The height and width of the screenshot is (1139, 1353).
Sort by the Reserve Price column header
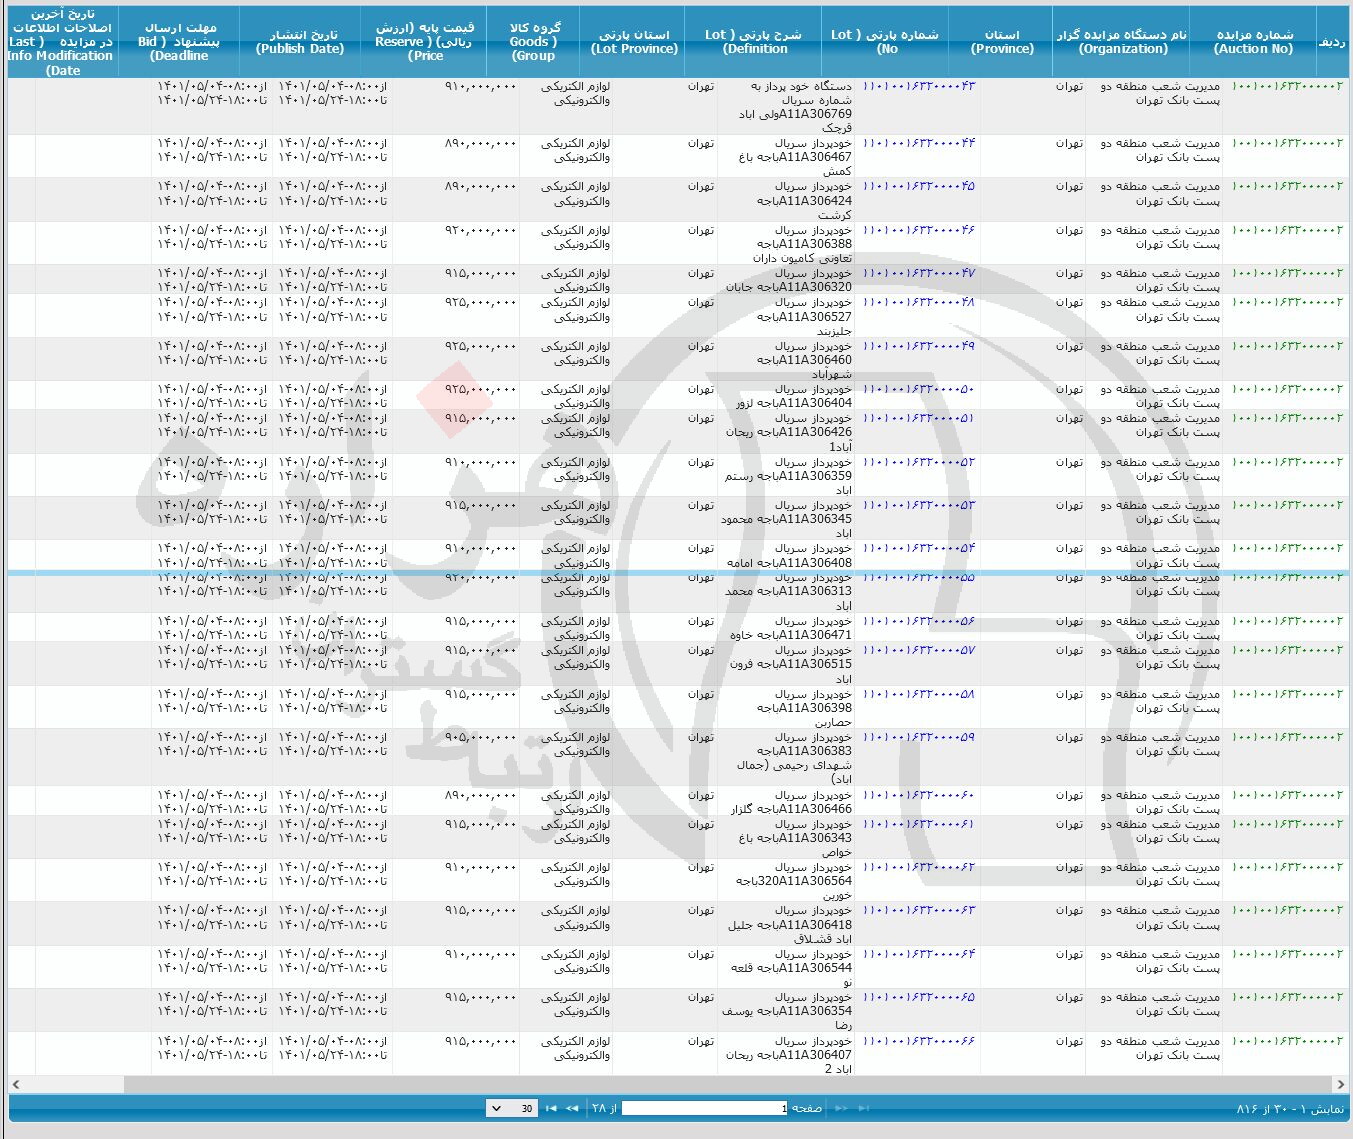(425, 42)
